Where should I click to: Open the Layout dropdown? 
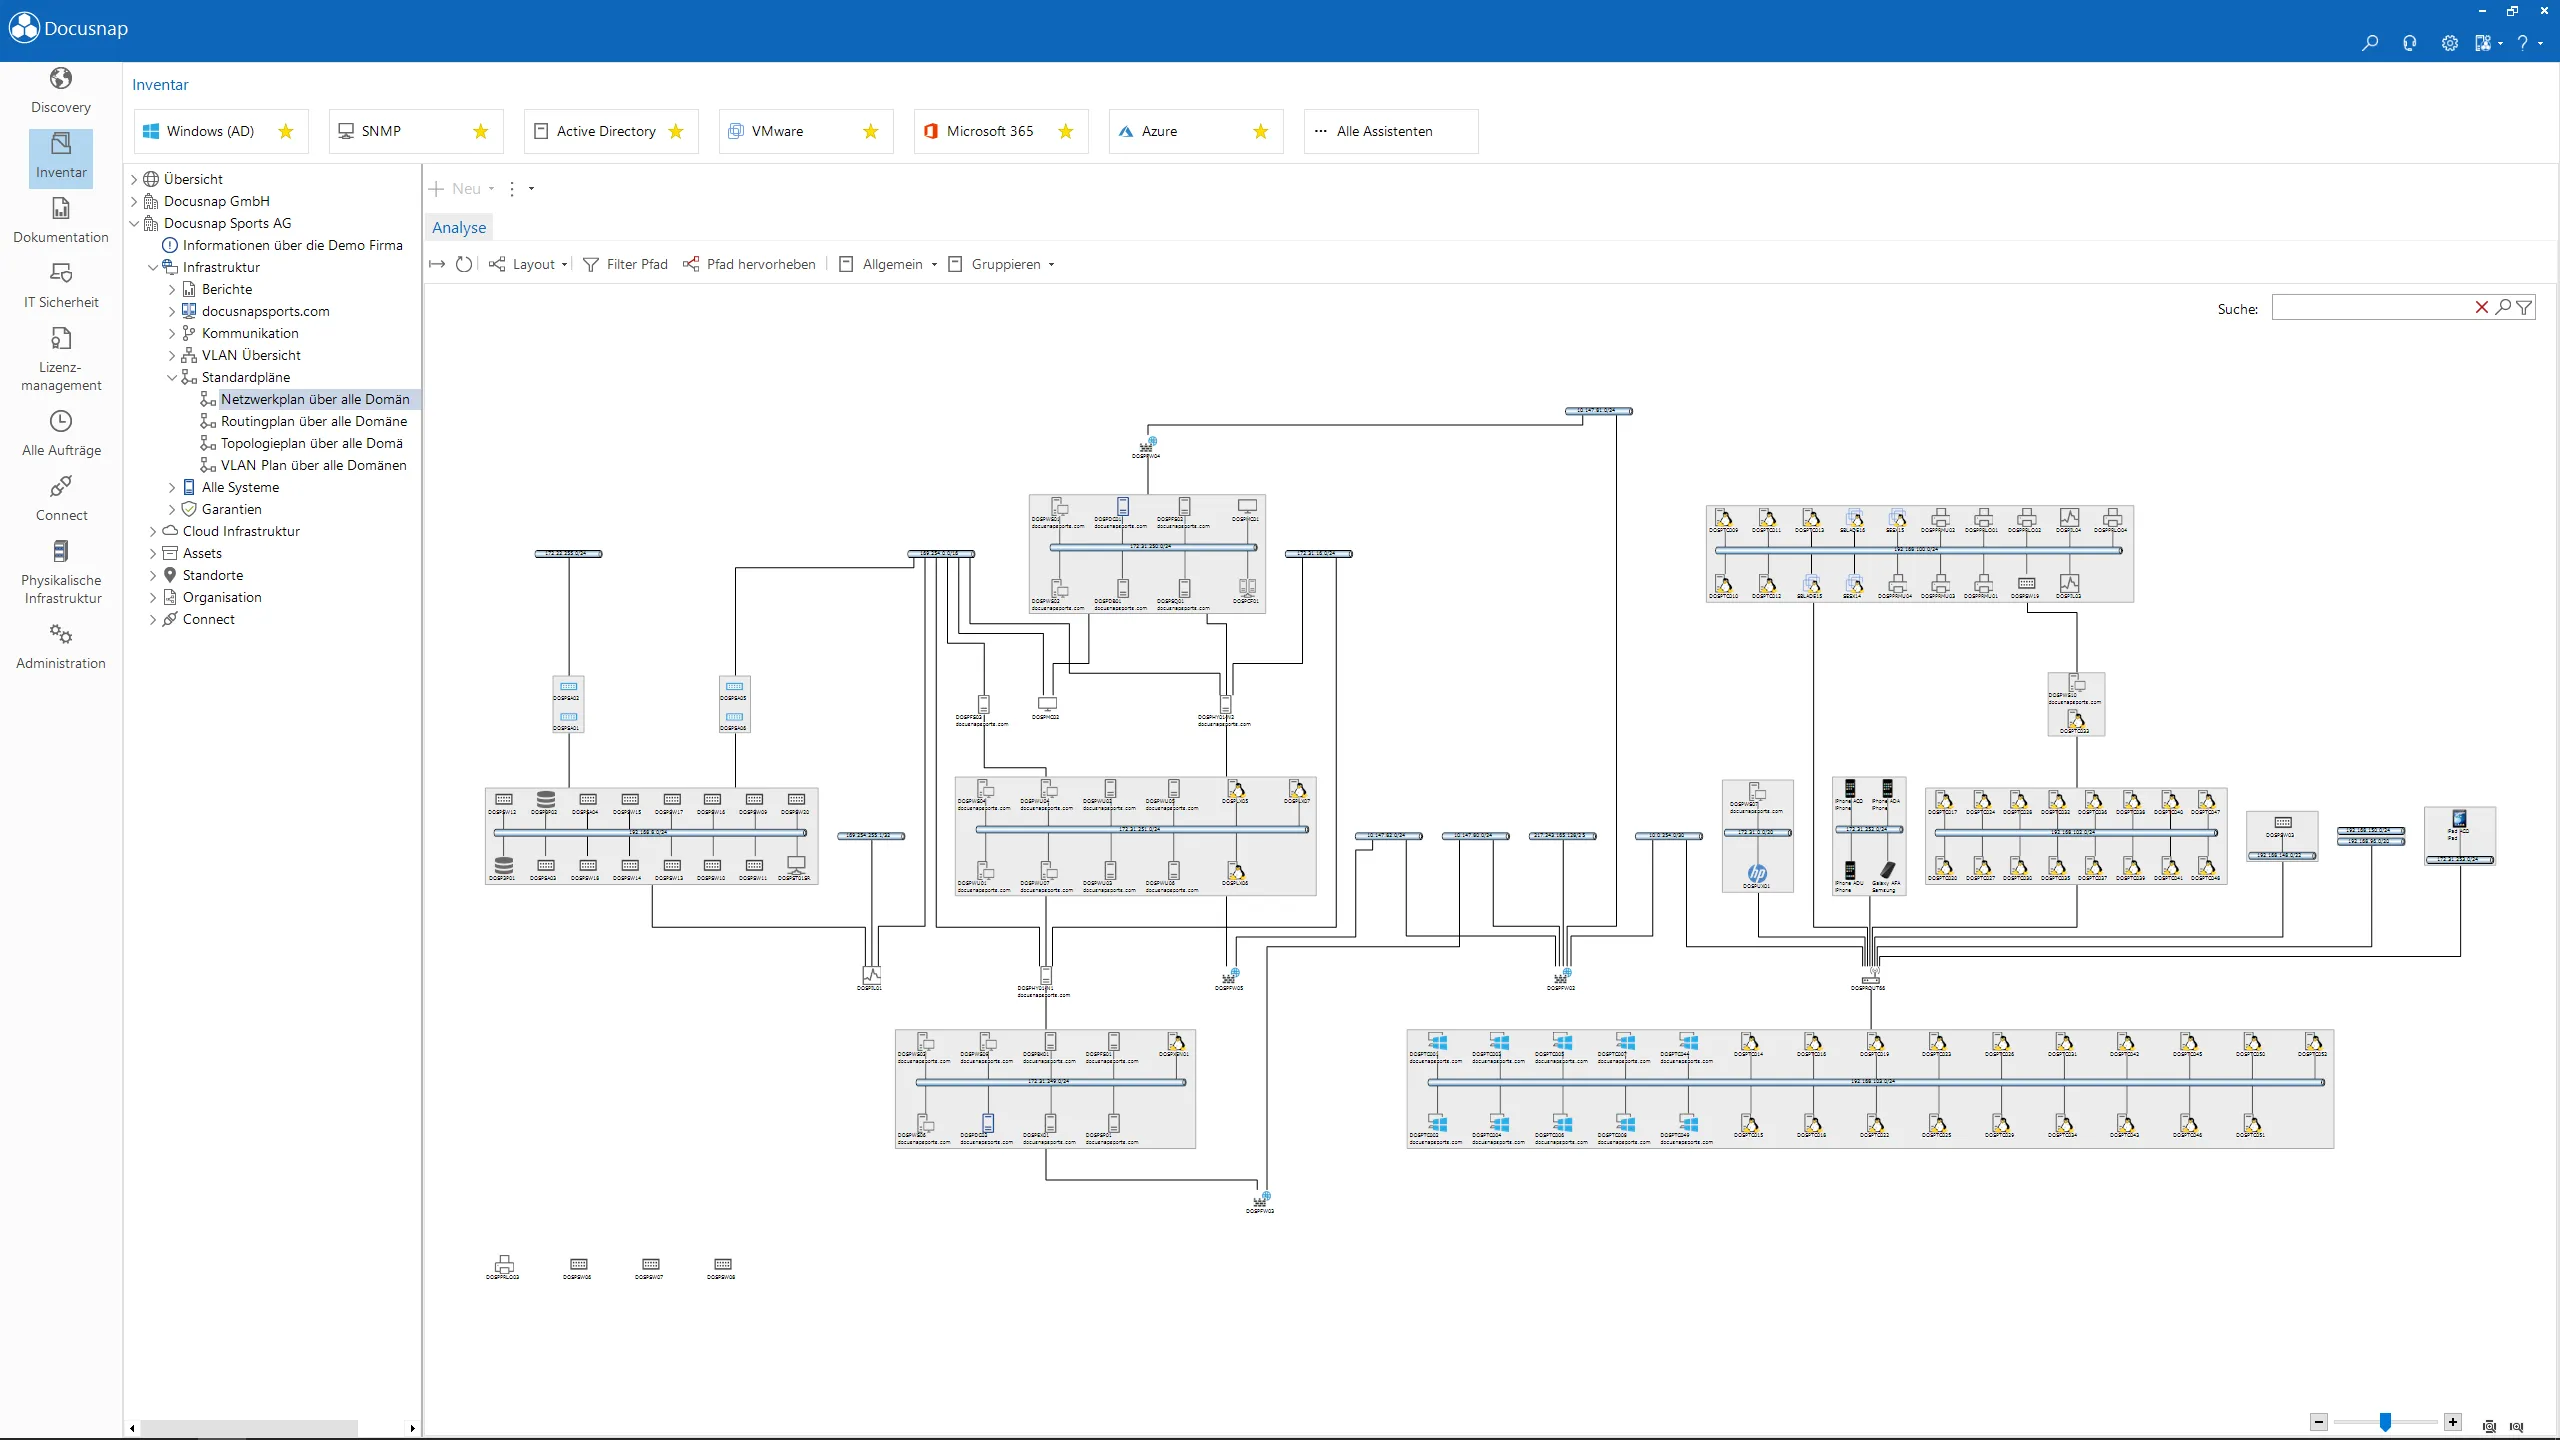click(x=528, y=264)
